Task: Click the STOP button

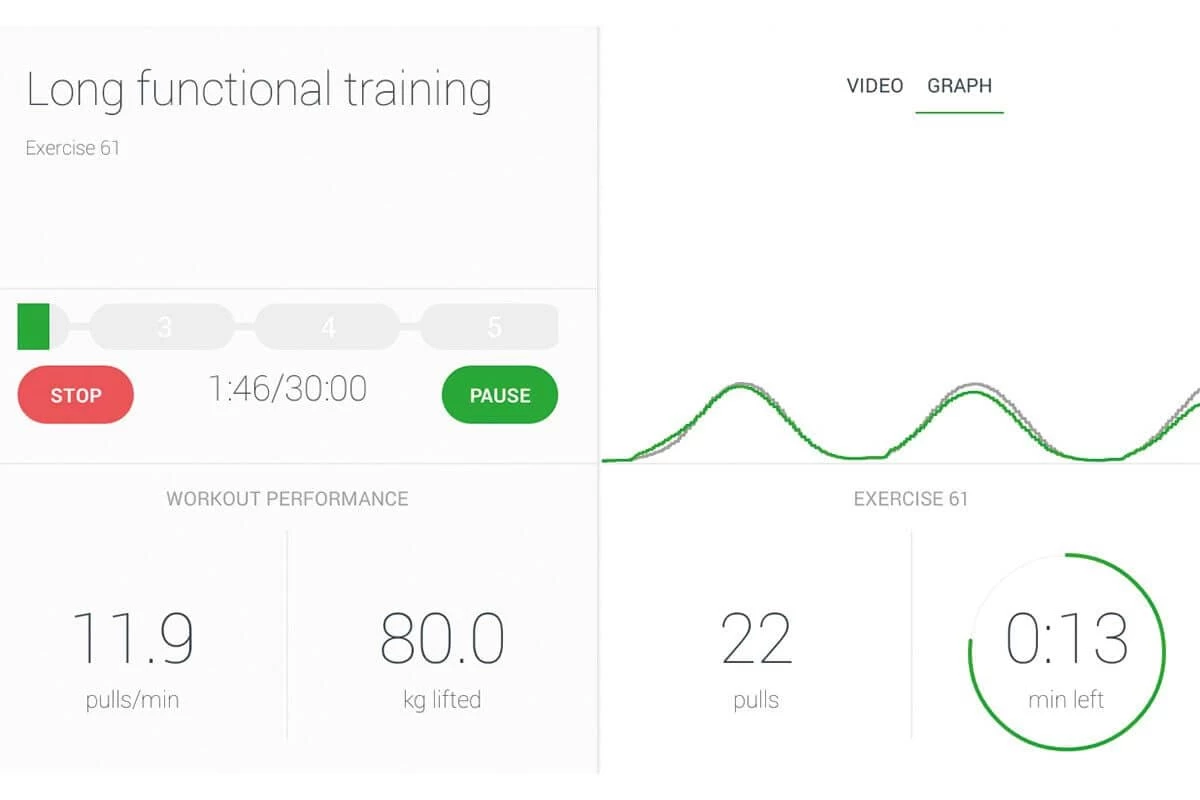Action: (x=75, y=395)
